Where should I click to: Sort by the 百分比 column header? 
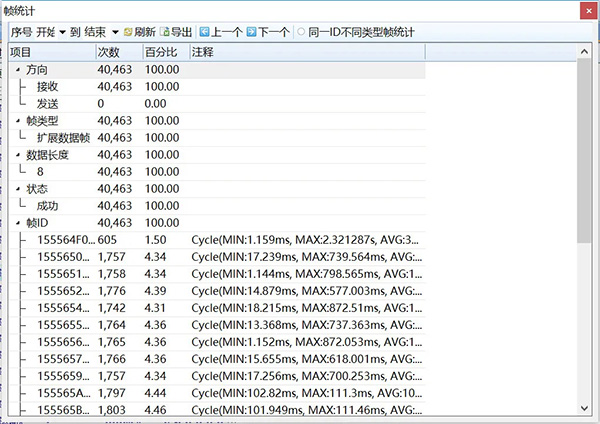pos(163,51)
